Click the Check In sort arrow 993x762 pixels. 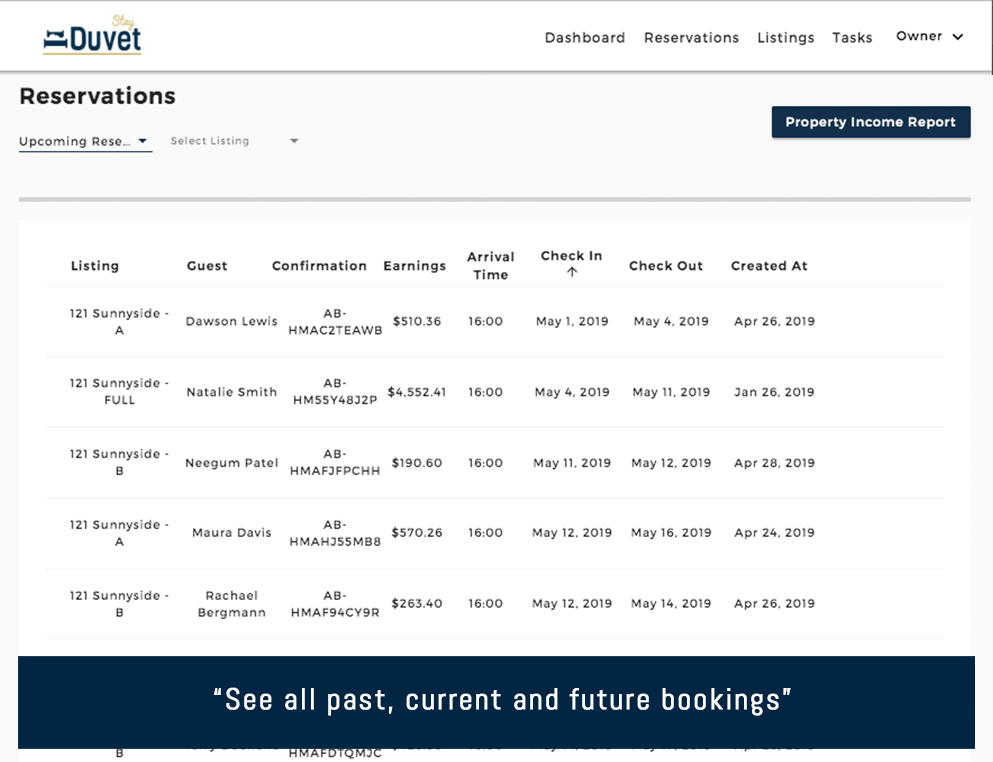pos(572,273)
